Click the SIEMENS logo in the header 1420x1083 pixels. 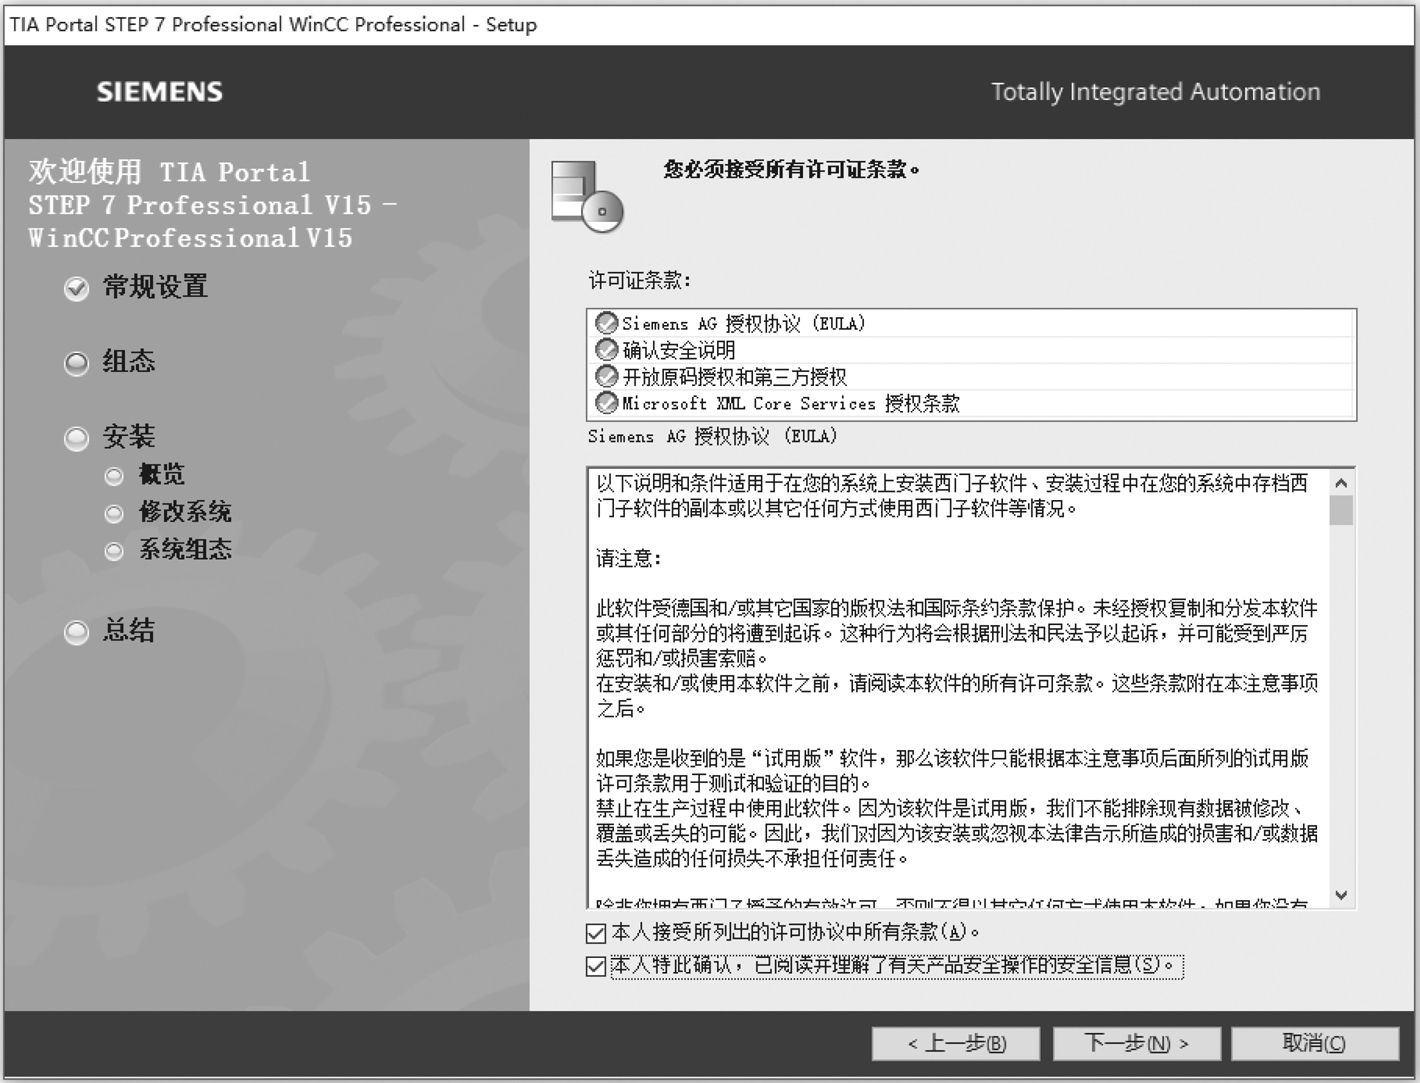(160, 92)
